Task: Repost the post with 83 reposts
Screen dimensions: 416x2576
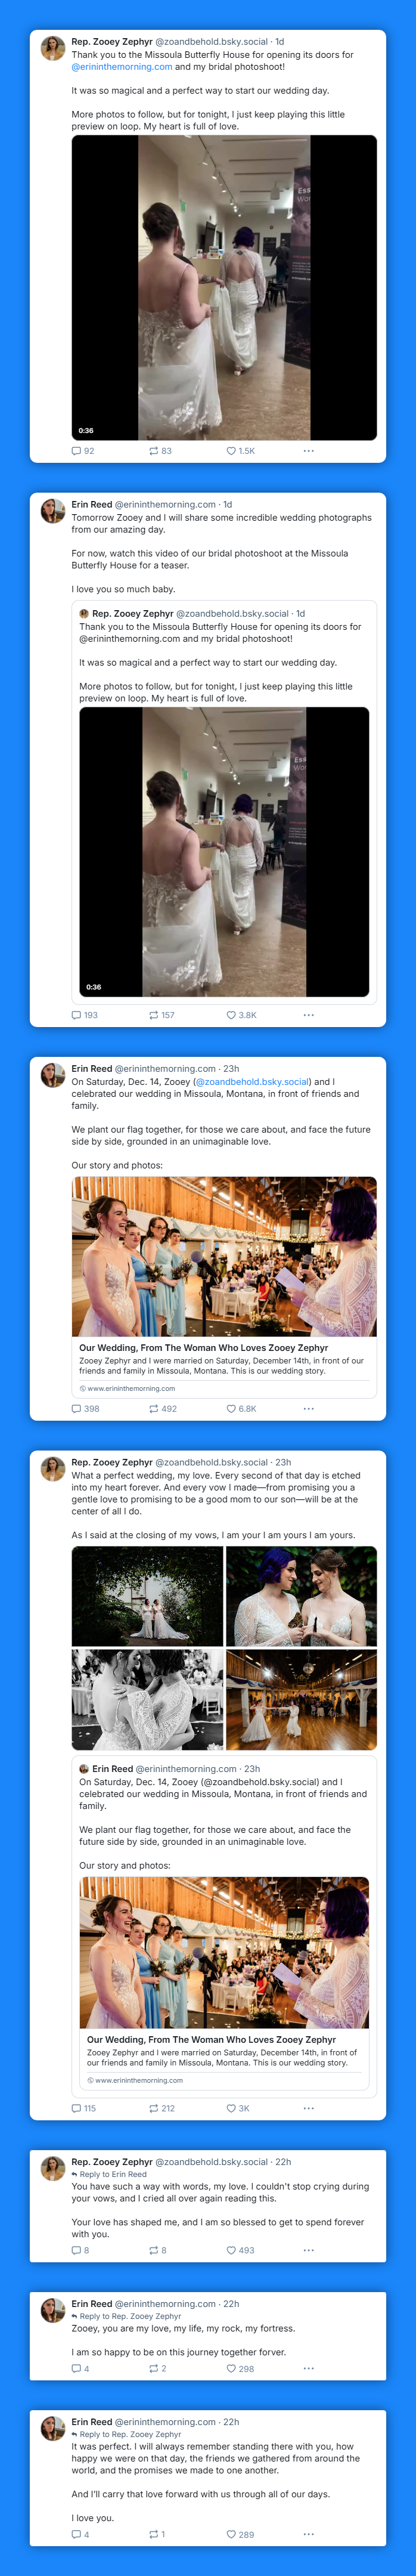Action: (x=154, y=451)
